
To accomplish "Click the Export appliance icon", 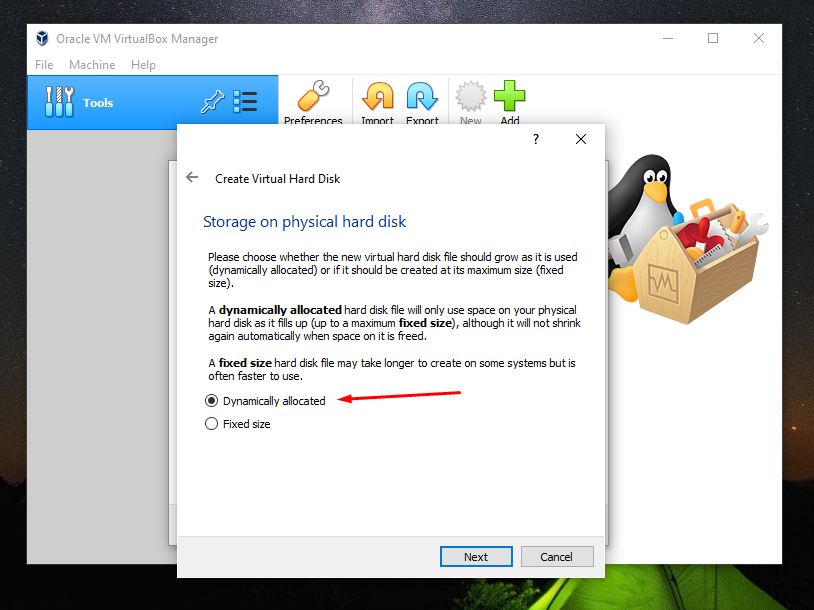I will click(422, 100).
